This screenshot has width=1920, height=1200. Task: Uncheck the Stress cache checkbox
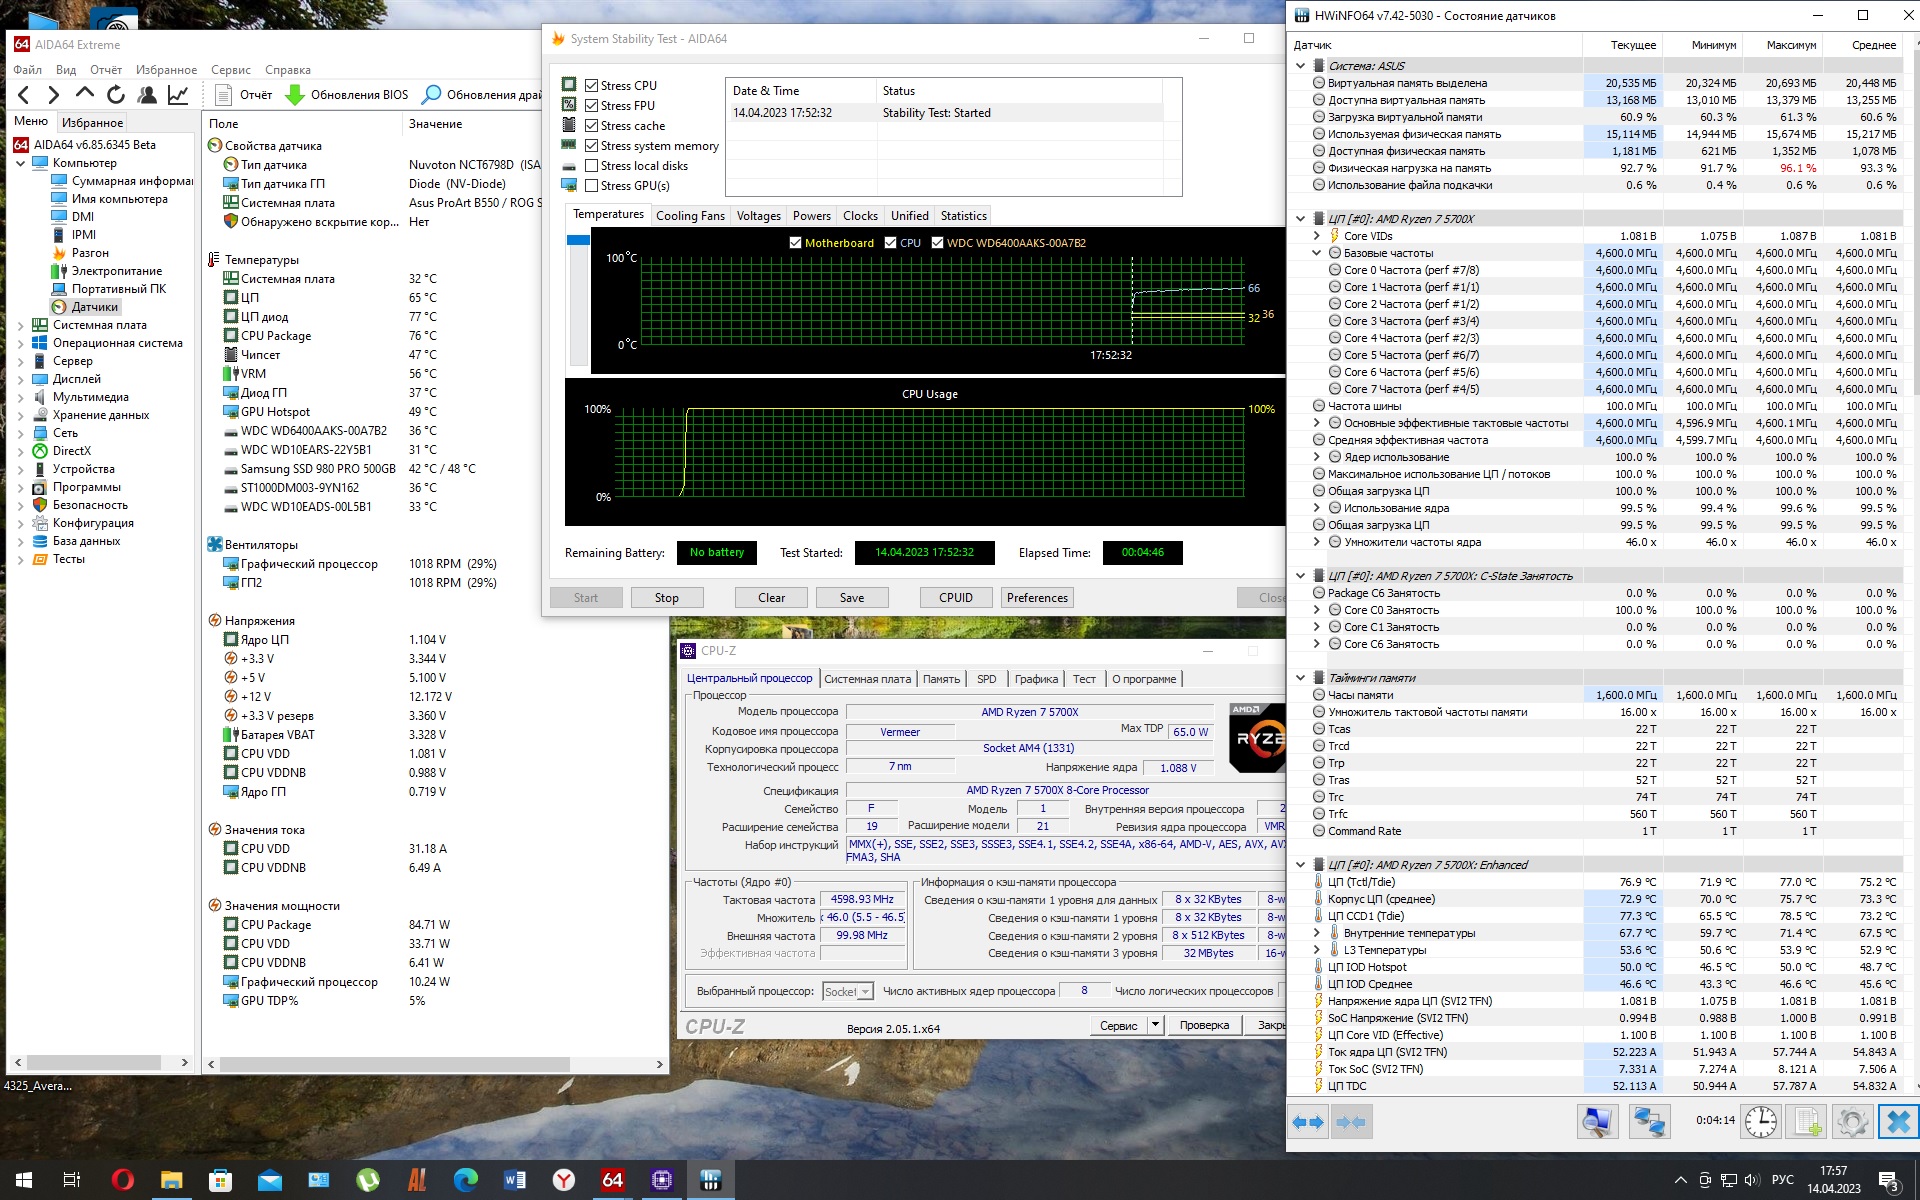[592, 126]
